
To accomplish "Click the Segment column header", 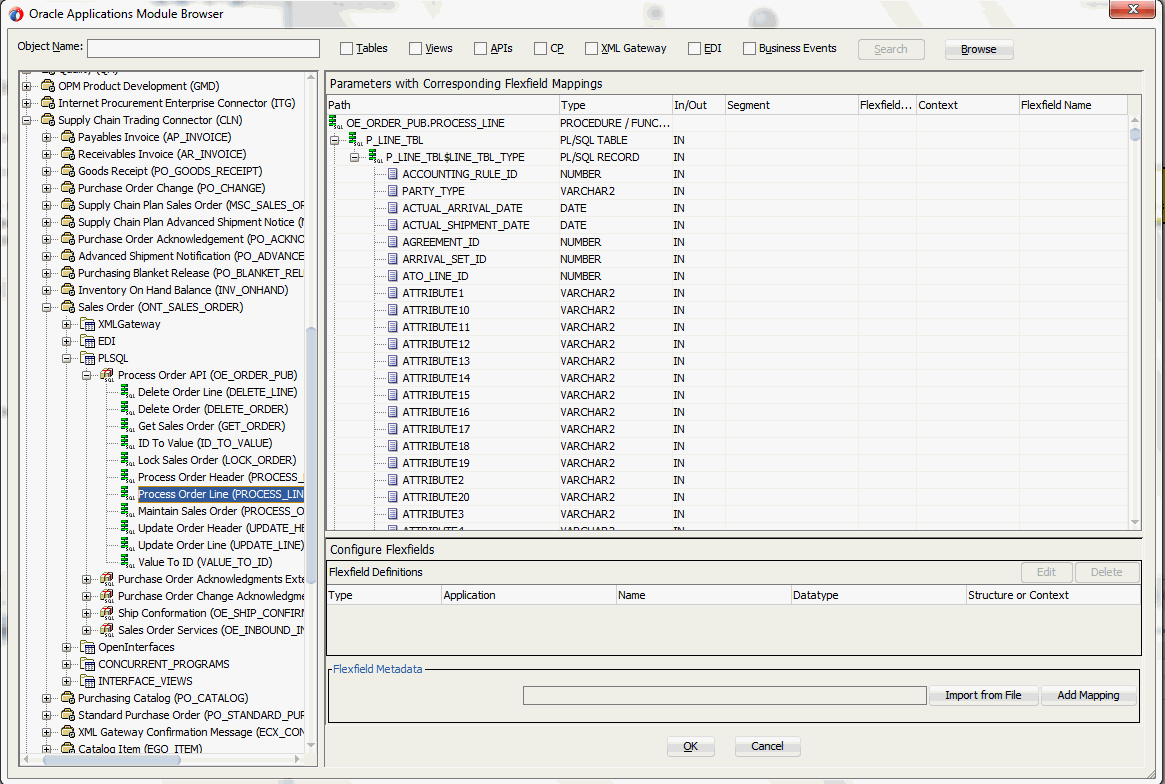I will (792, 105).
